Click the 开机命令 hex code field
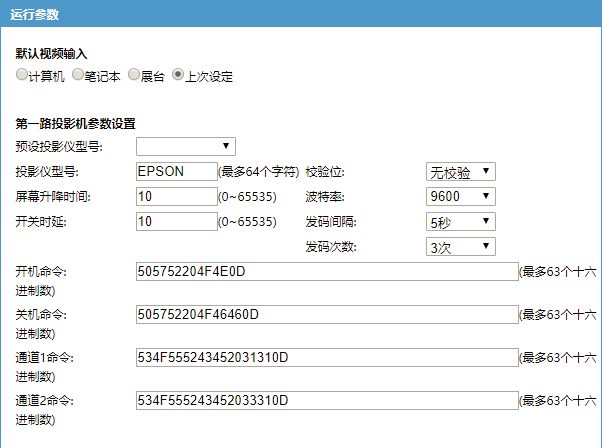 tap(327, 272)
